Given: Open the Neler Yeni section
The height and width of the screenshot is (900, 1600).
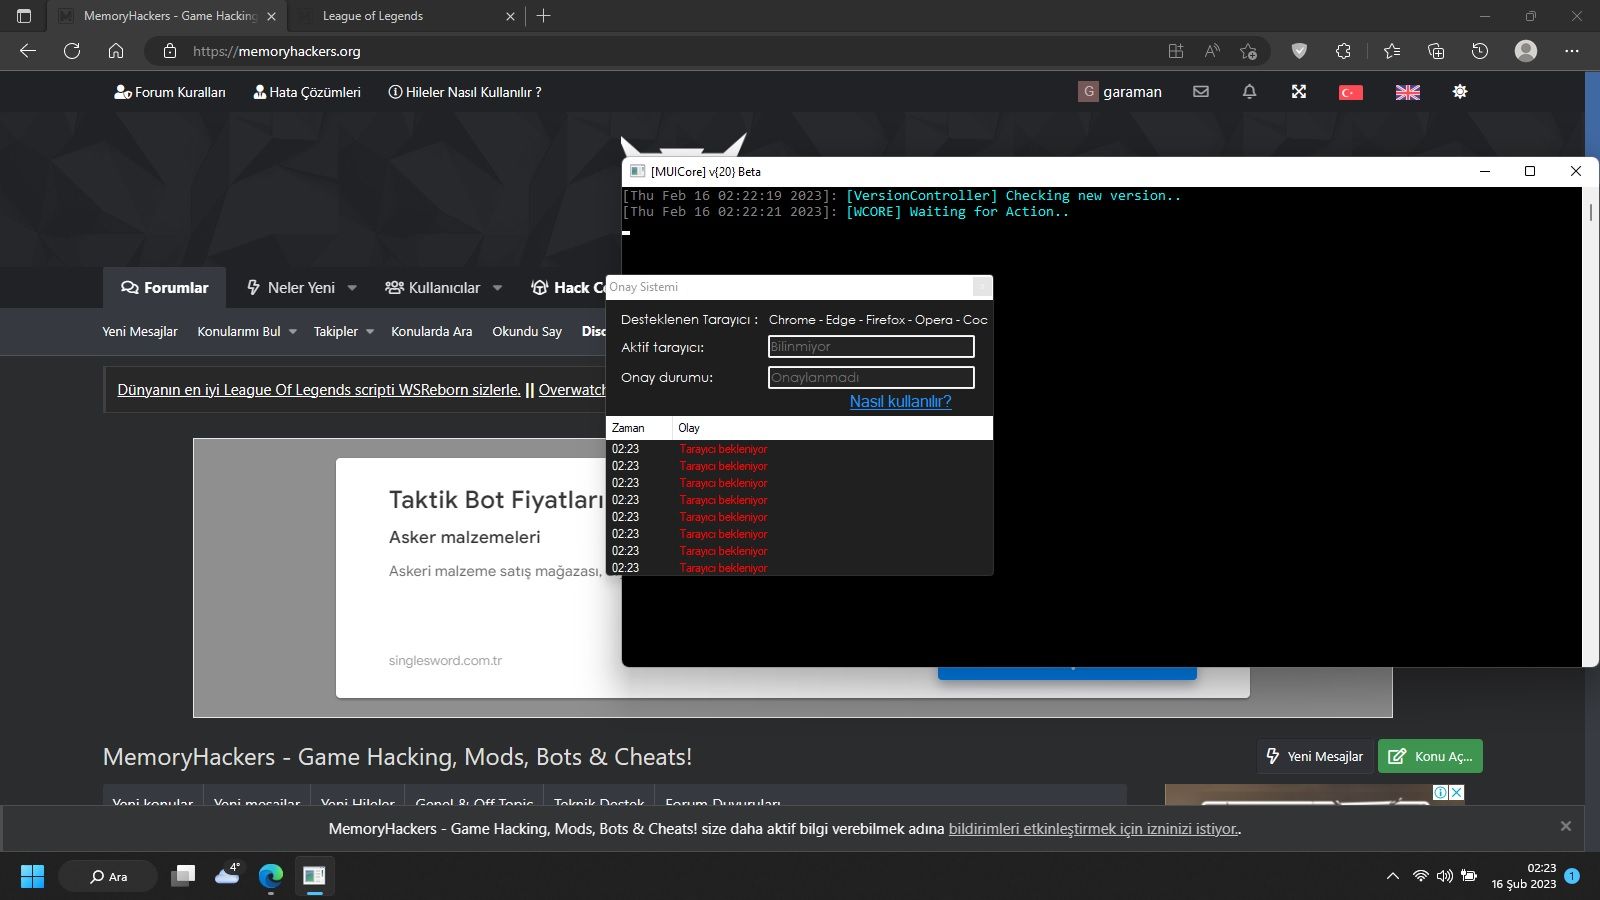Looking at the screenshot, I should (x=291, y=288).
